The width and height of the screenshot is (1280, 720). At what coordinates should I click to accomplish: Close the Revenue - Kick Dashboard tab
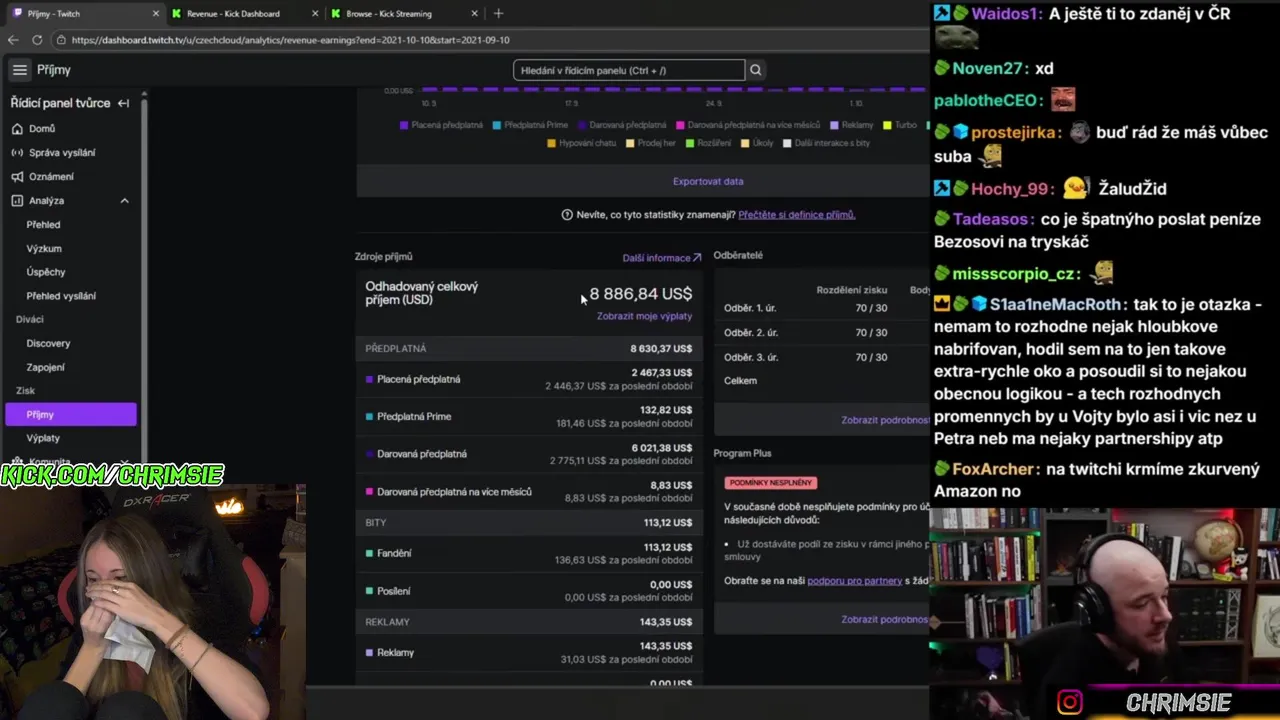pos(315,14)
